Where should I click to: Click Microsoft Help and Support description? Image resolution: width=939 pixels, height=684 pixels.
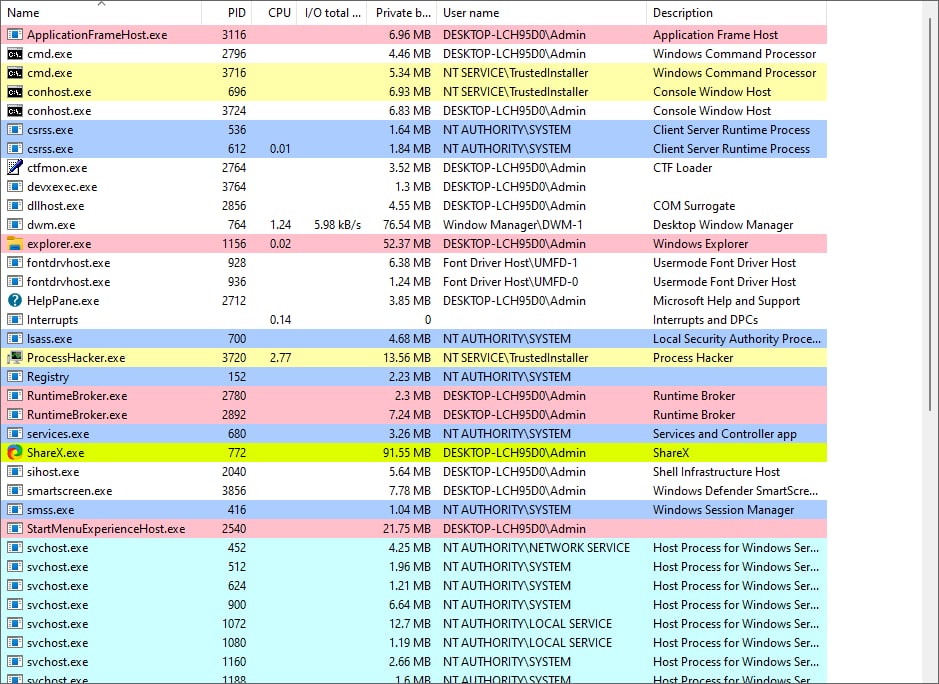(x=726, y=301)
